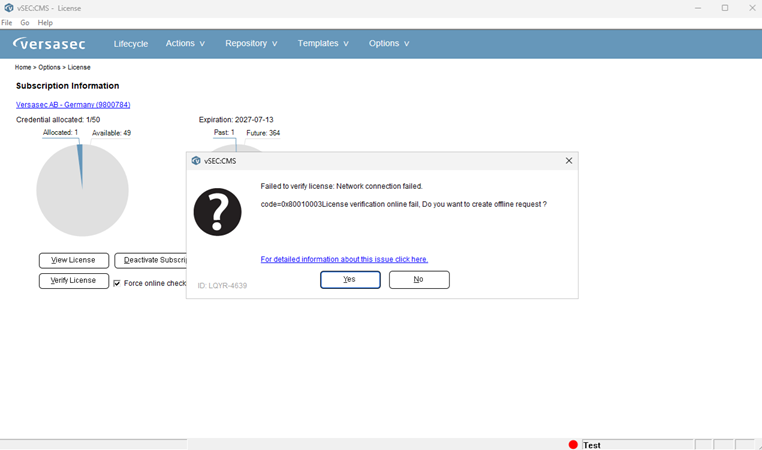The image size is (762, 450).
Task: Confirm offline request with Yes button
Action: [350, 279]
